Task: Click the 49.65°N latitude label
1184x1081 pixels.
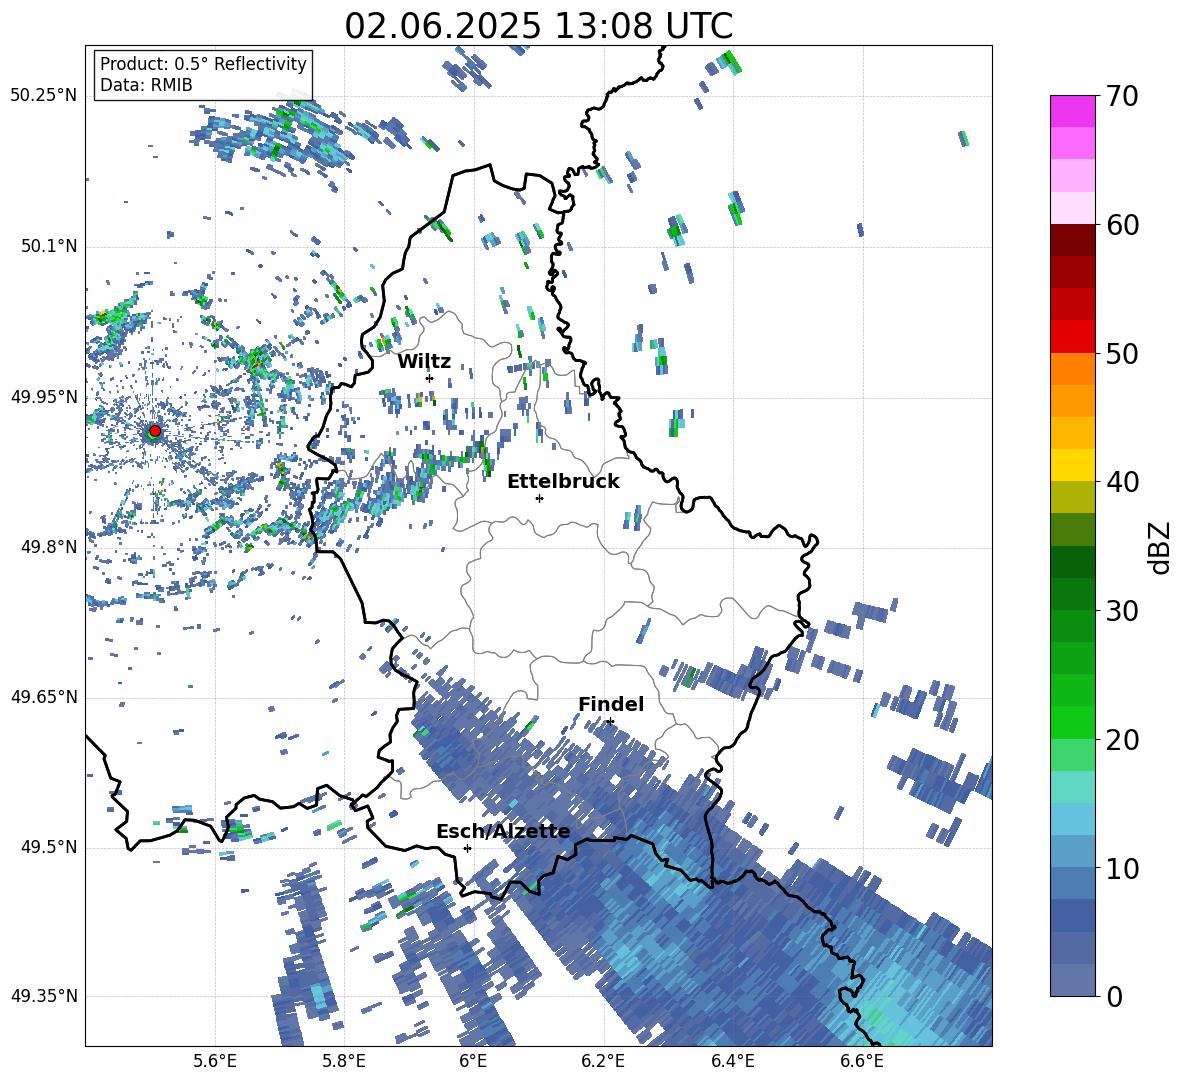Action: point(44,697)
